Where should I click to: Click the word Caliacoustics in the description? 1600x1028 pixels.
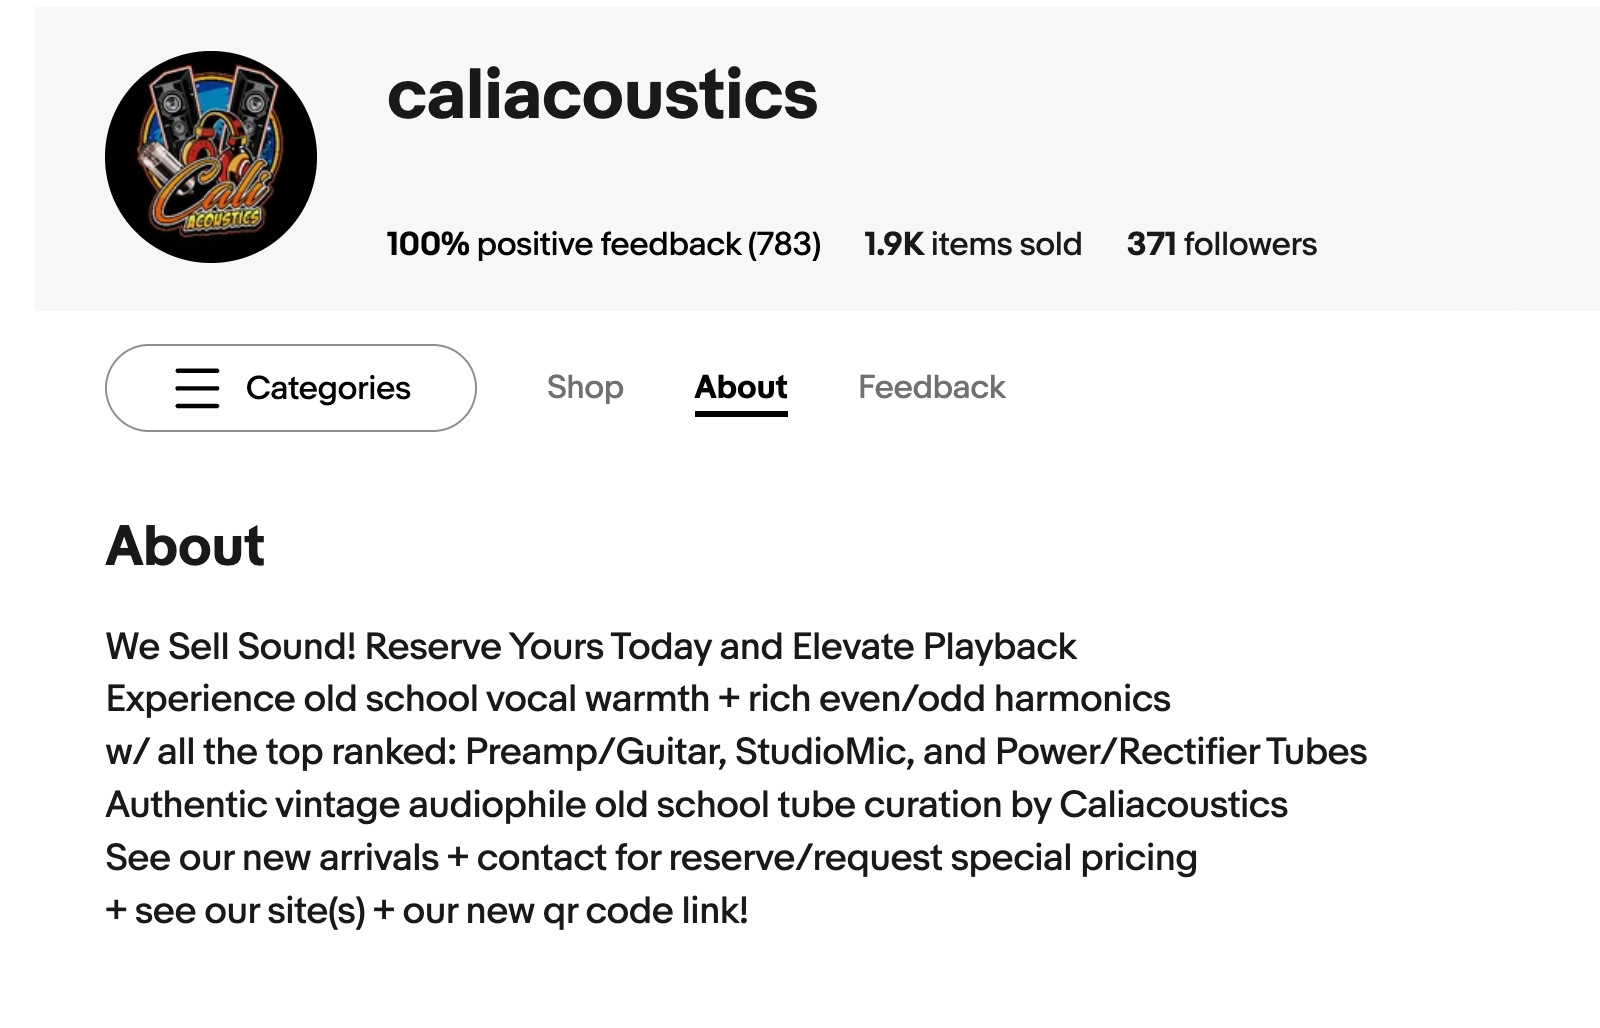tap(1174, 805)
